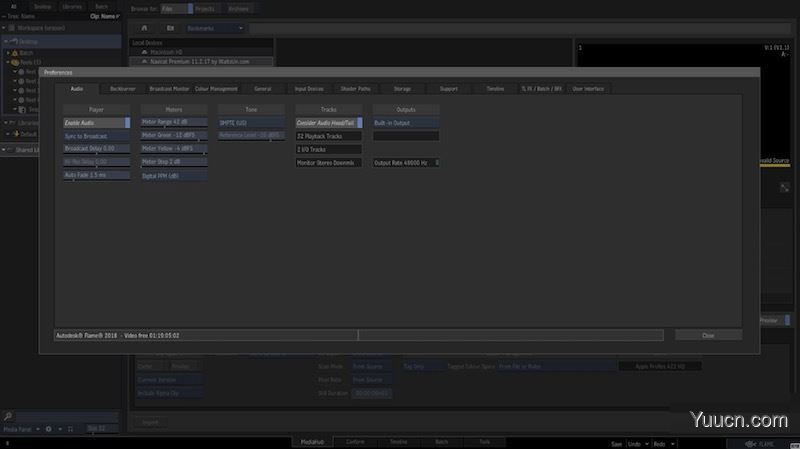Toggle the Enable Audio button

[96, 122]
